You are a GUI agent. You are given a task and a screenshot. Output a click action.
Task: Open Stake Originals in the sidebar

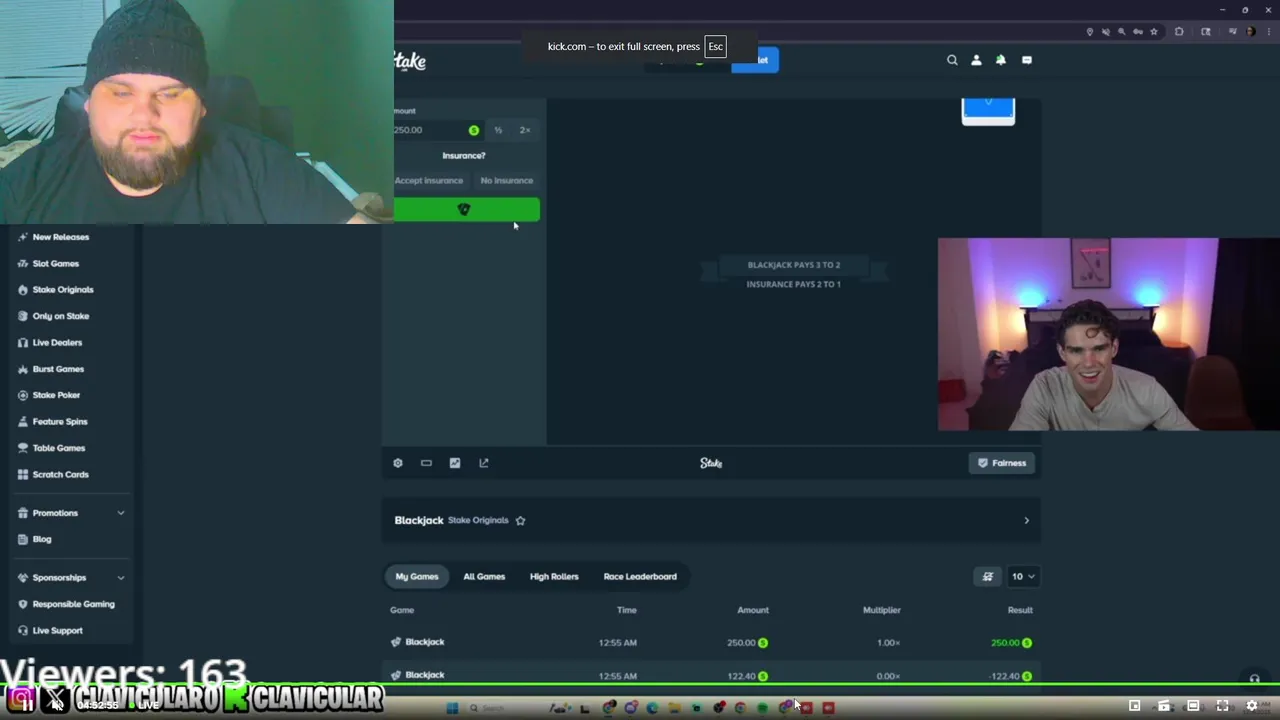pyautogui.click(x=63, y=290)
